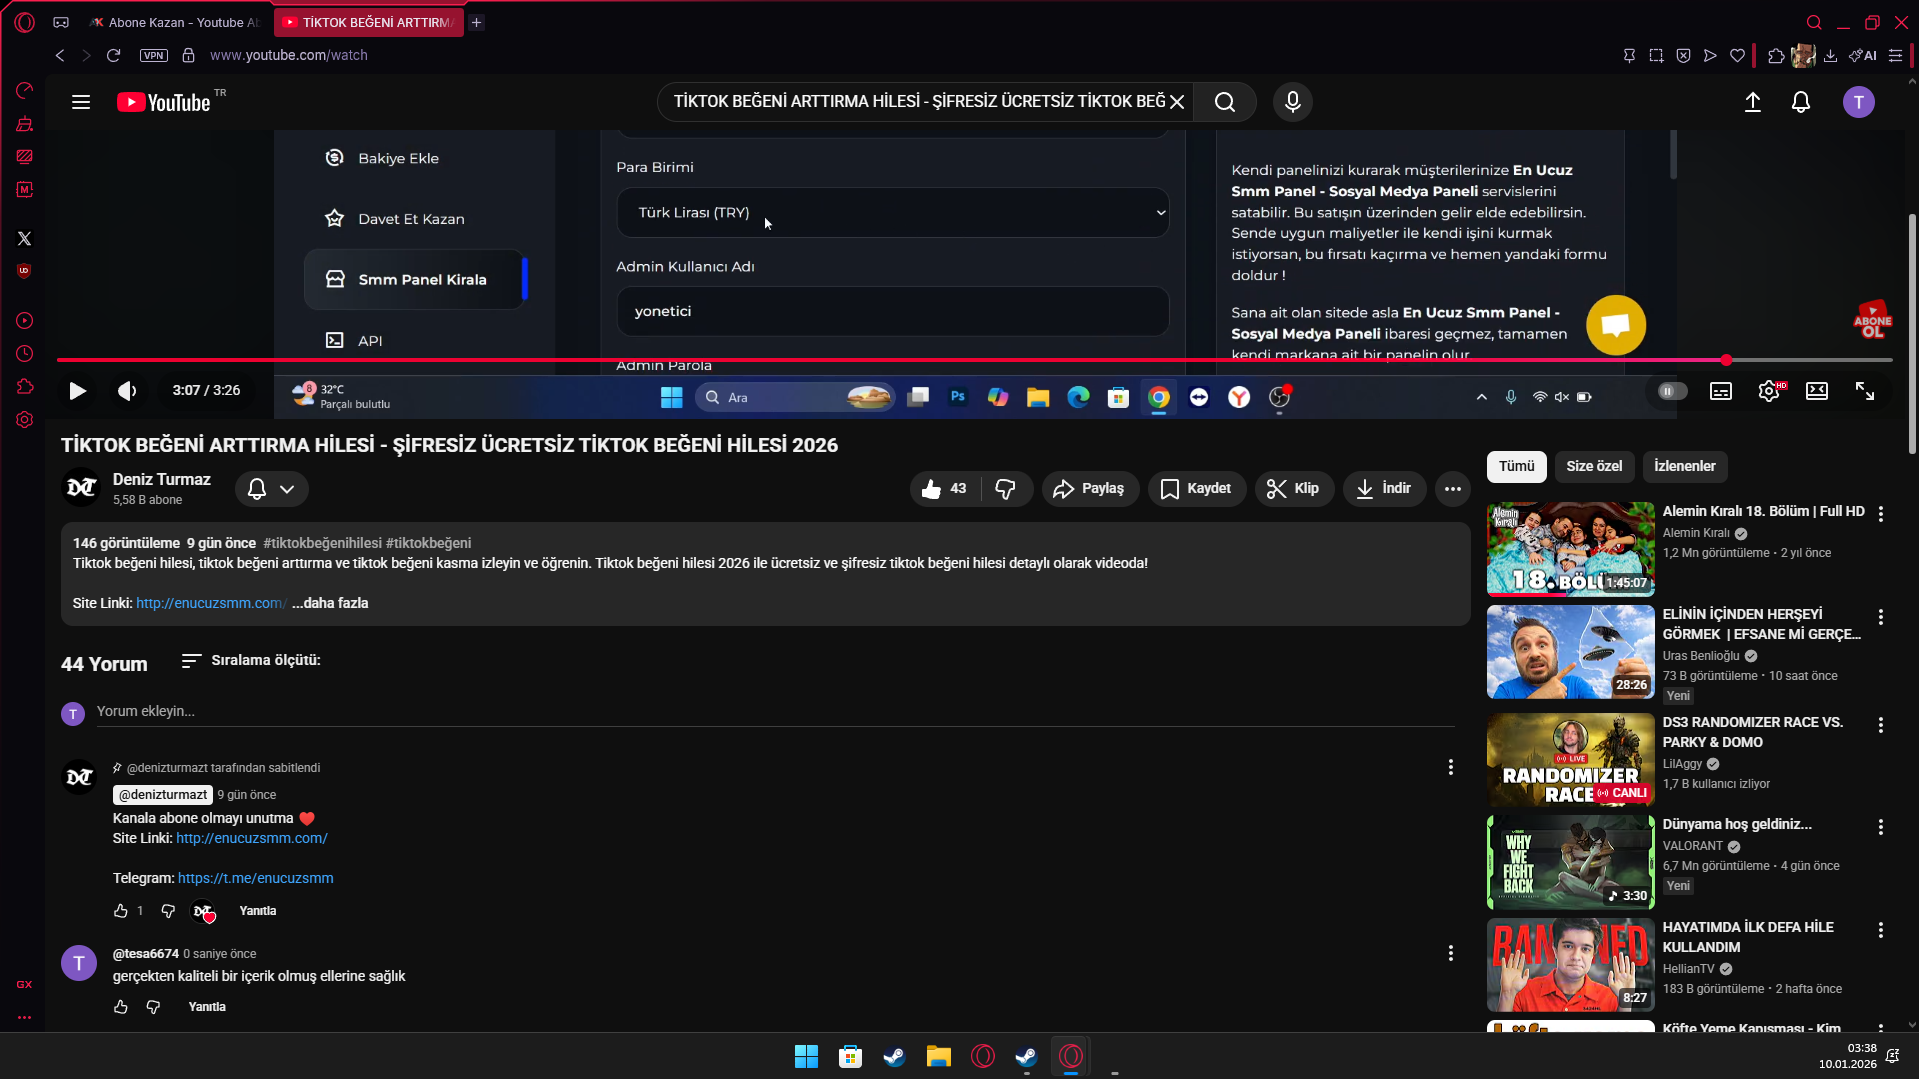The width and height of the screenshot is (1919, 1079).
Task: Open comment sort order Sıralama ölçütü
Action: tap(251, 660)
